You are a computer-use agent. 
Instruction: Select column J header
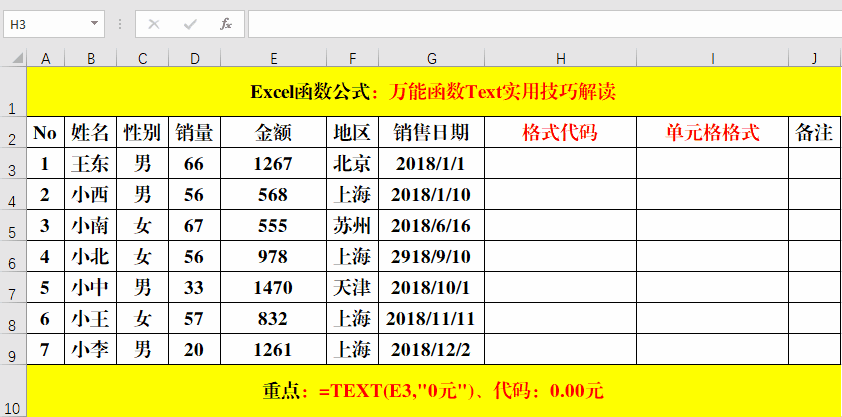pos(815,58)
